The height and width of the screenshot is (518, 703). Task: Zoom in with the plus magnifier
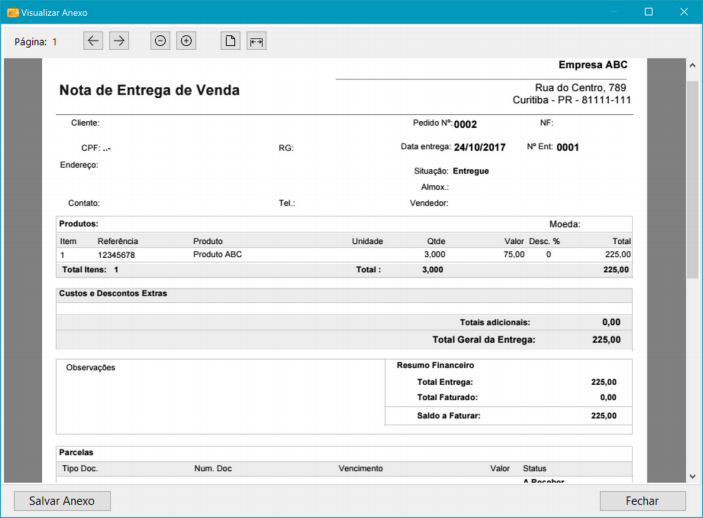186,41
